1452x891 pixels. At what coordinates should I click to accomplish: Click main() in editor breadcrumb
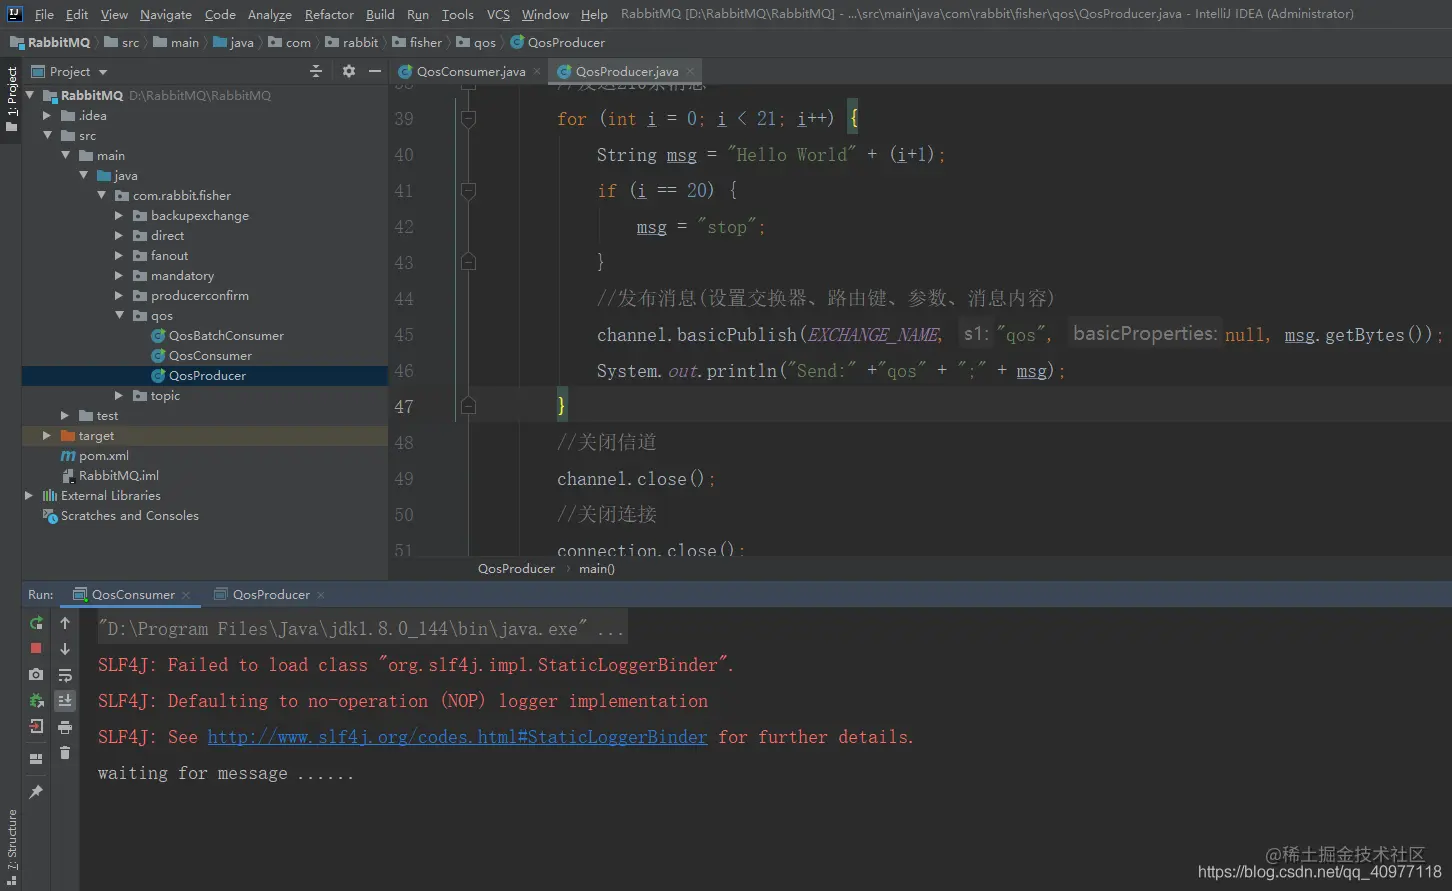pos(597,568)
